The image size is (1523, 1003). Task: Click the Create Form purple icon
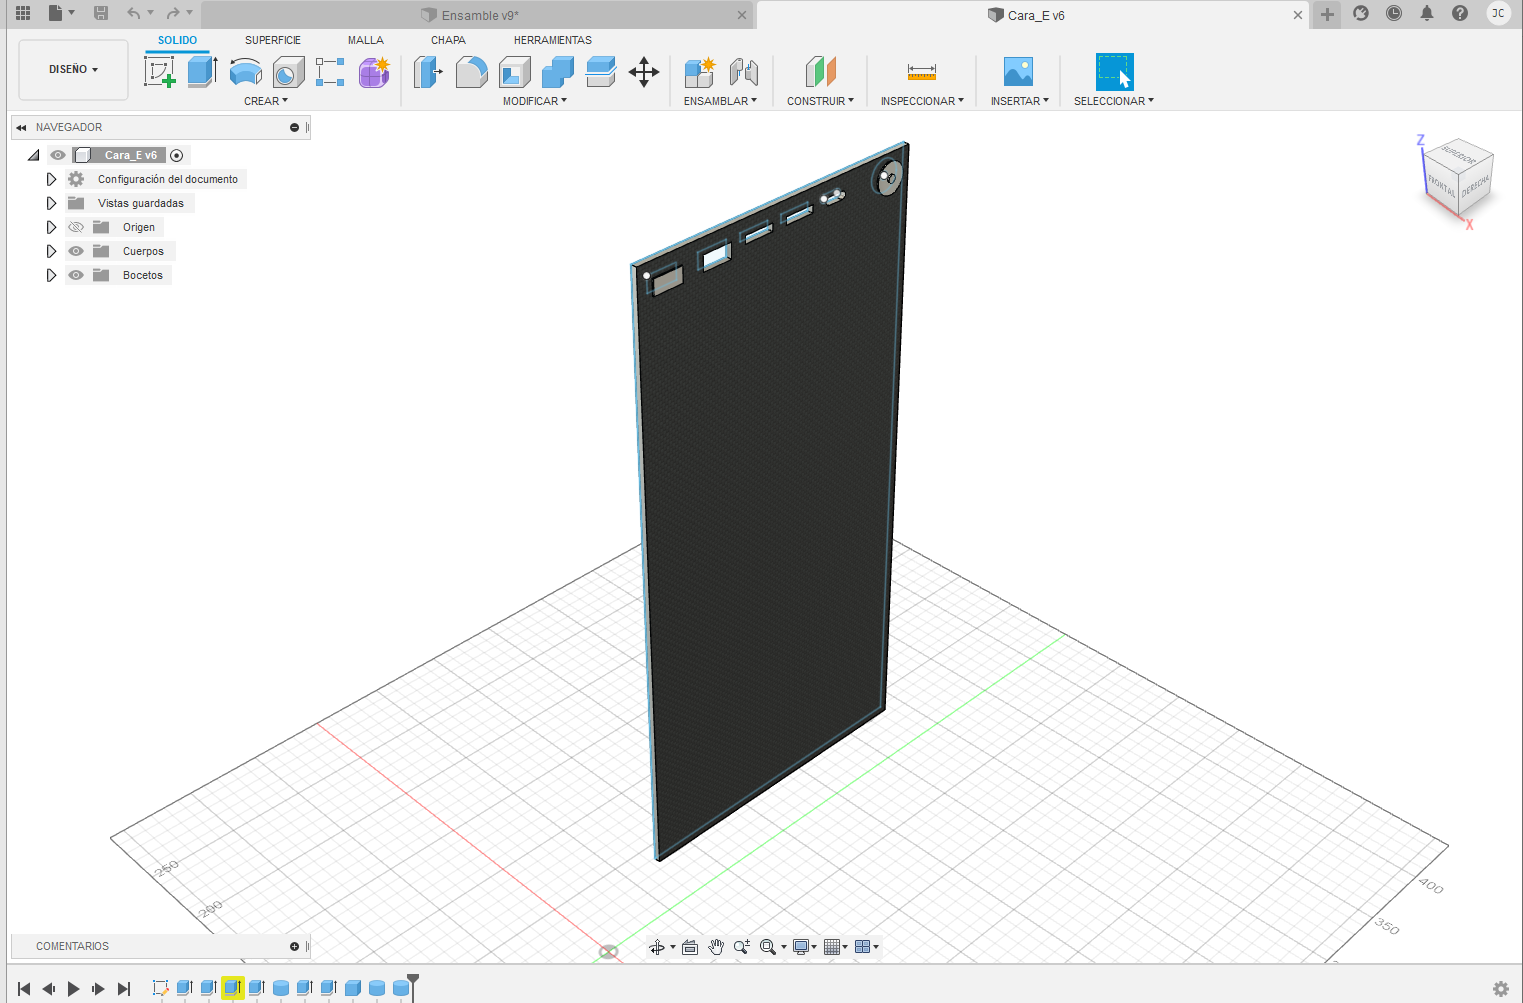[374, 72]
